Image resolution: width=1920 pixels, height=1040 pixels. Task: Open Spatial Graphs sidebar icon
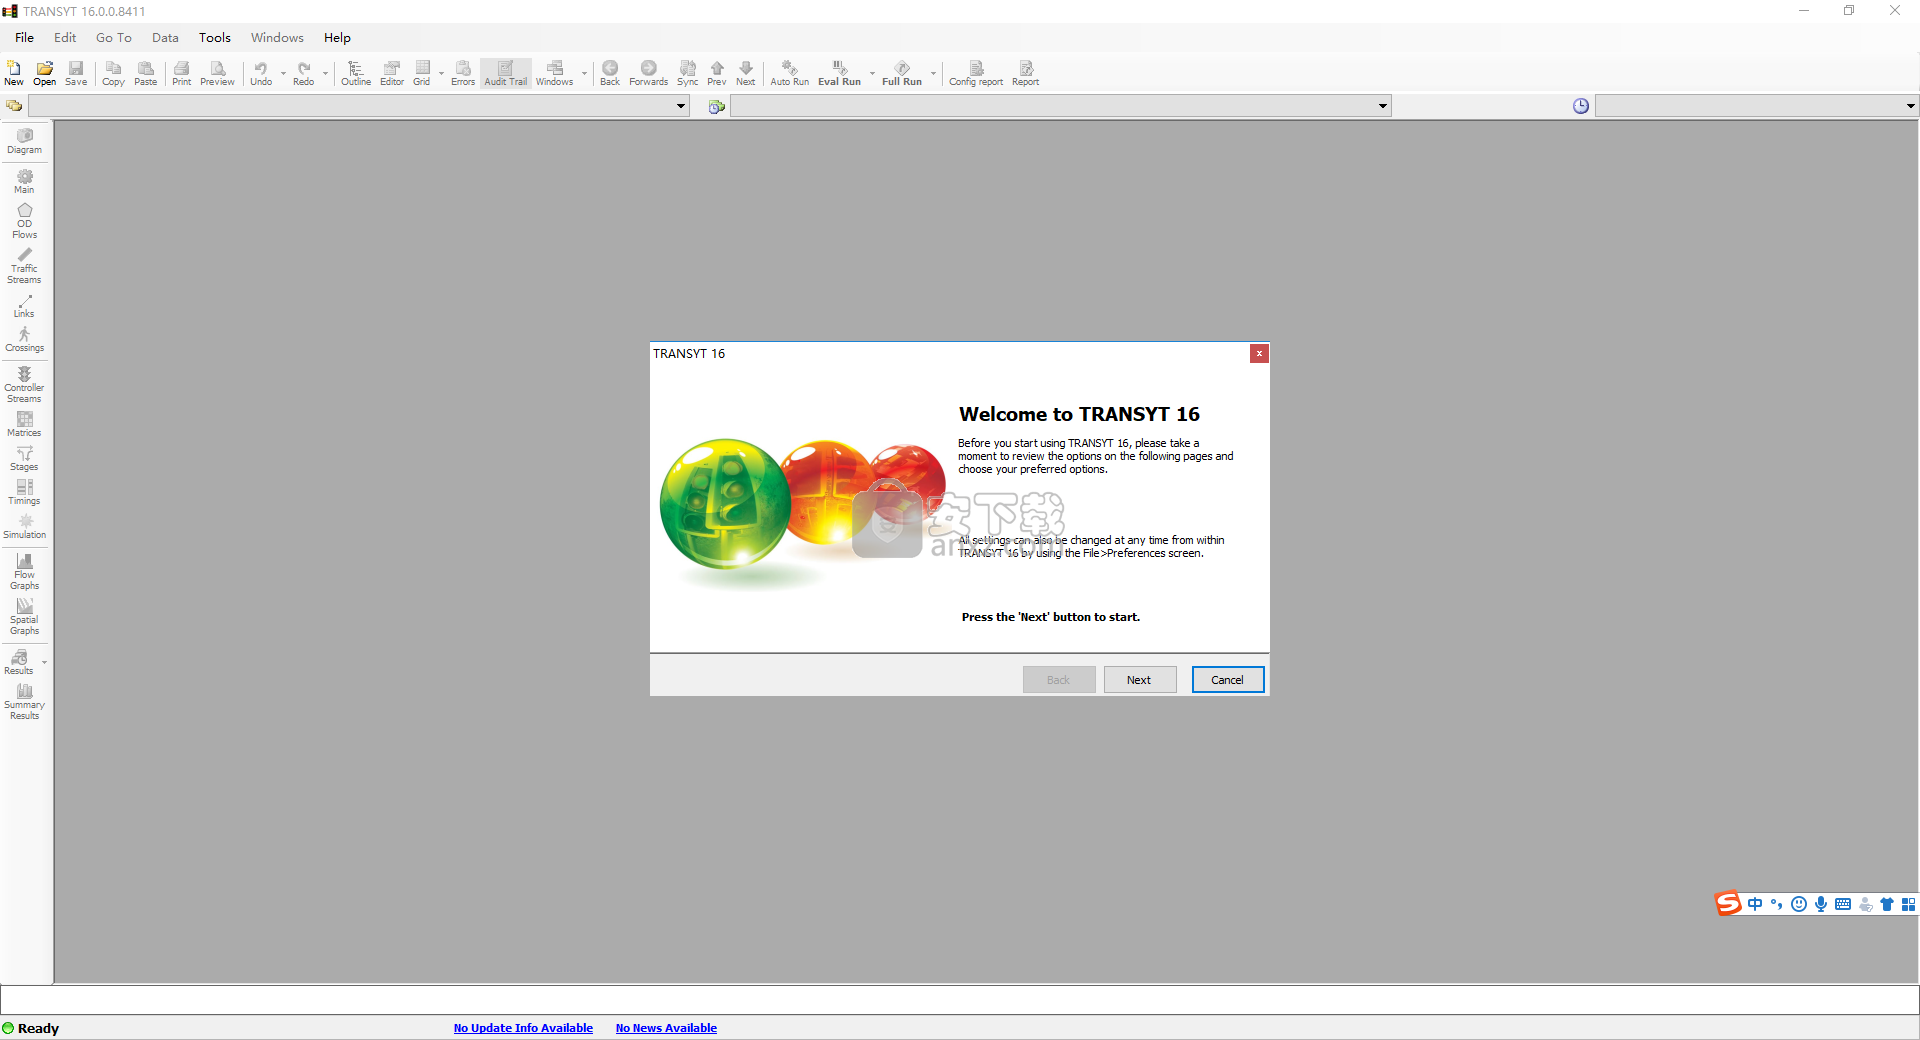25,617
